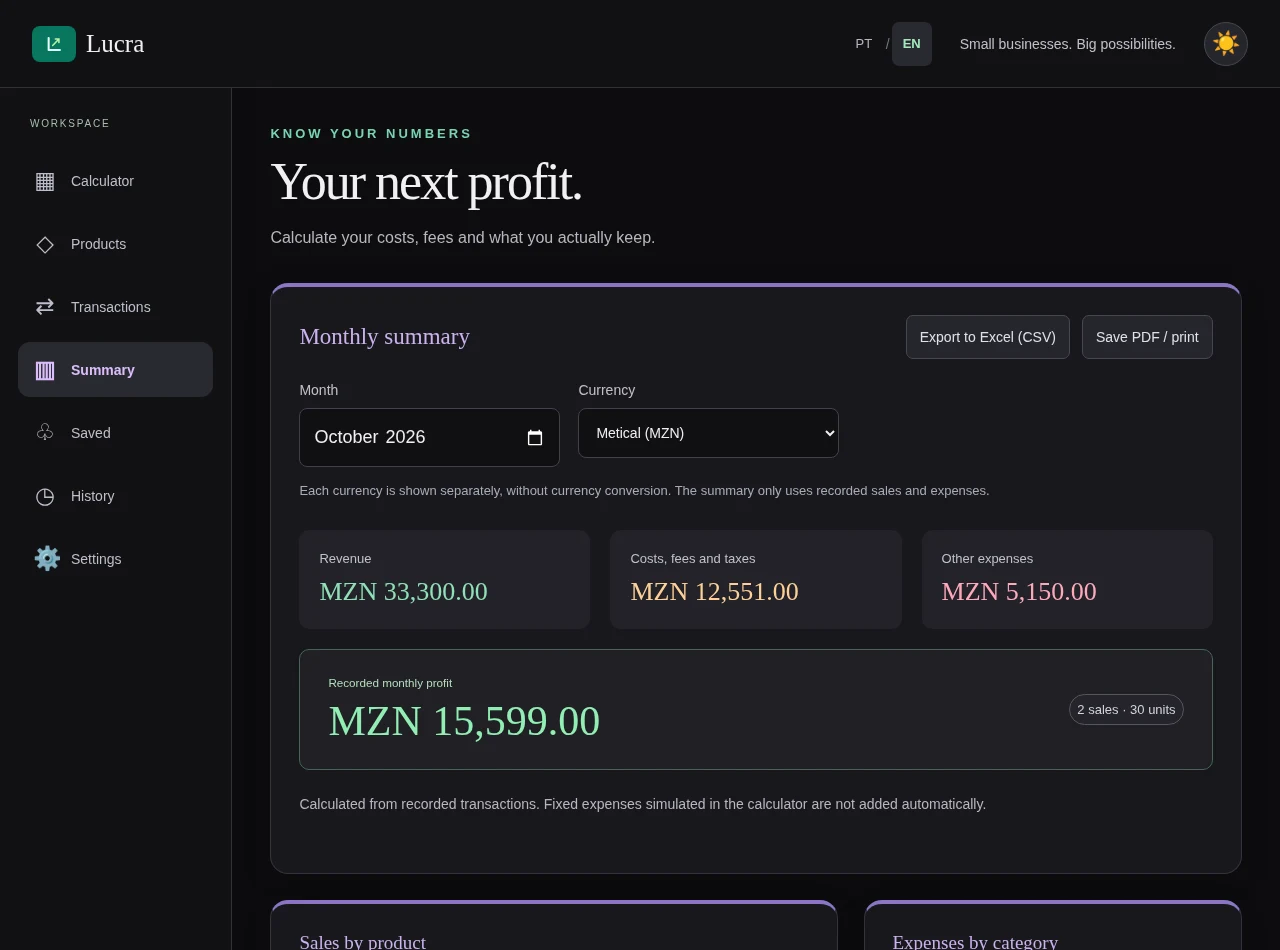Click Save PDF / print button
The image size is (1280, 950).
(1147, 337)
